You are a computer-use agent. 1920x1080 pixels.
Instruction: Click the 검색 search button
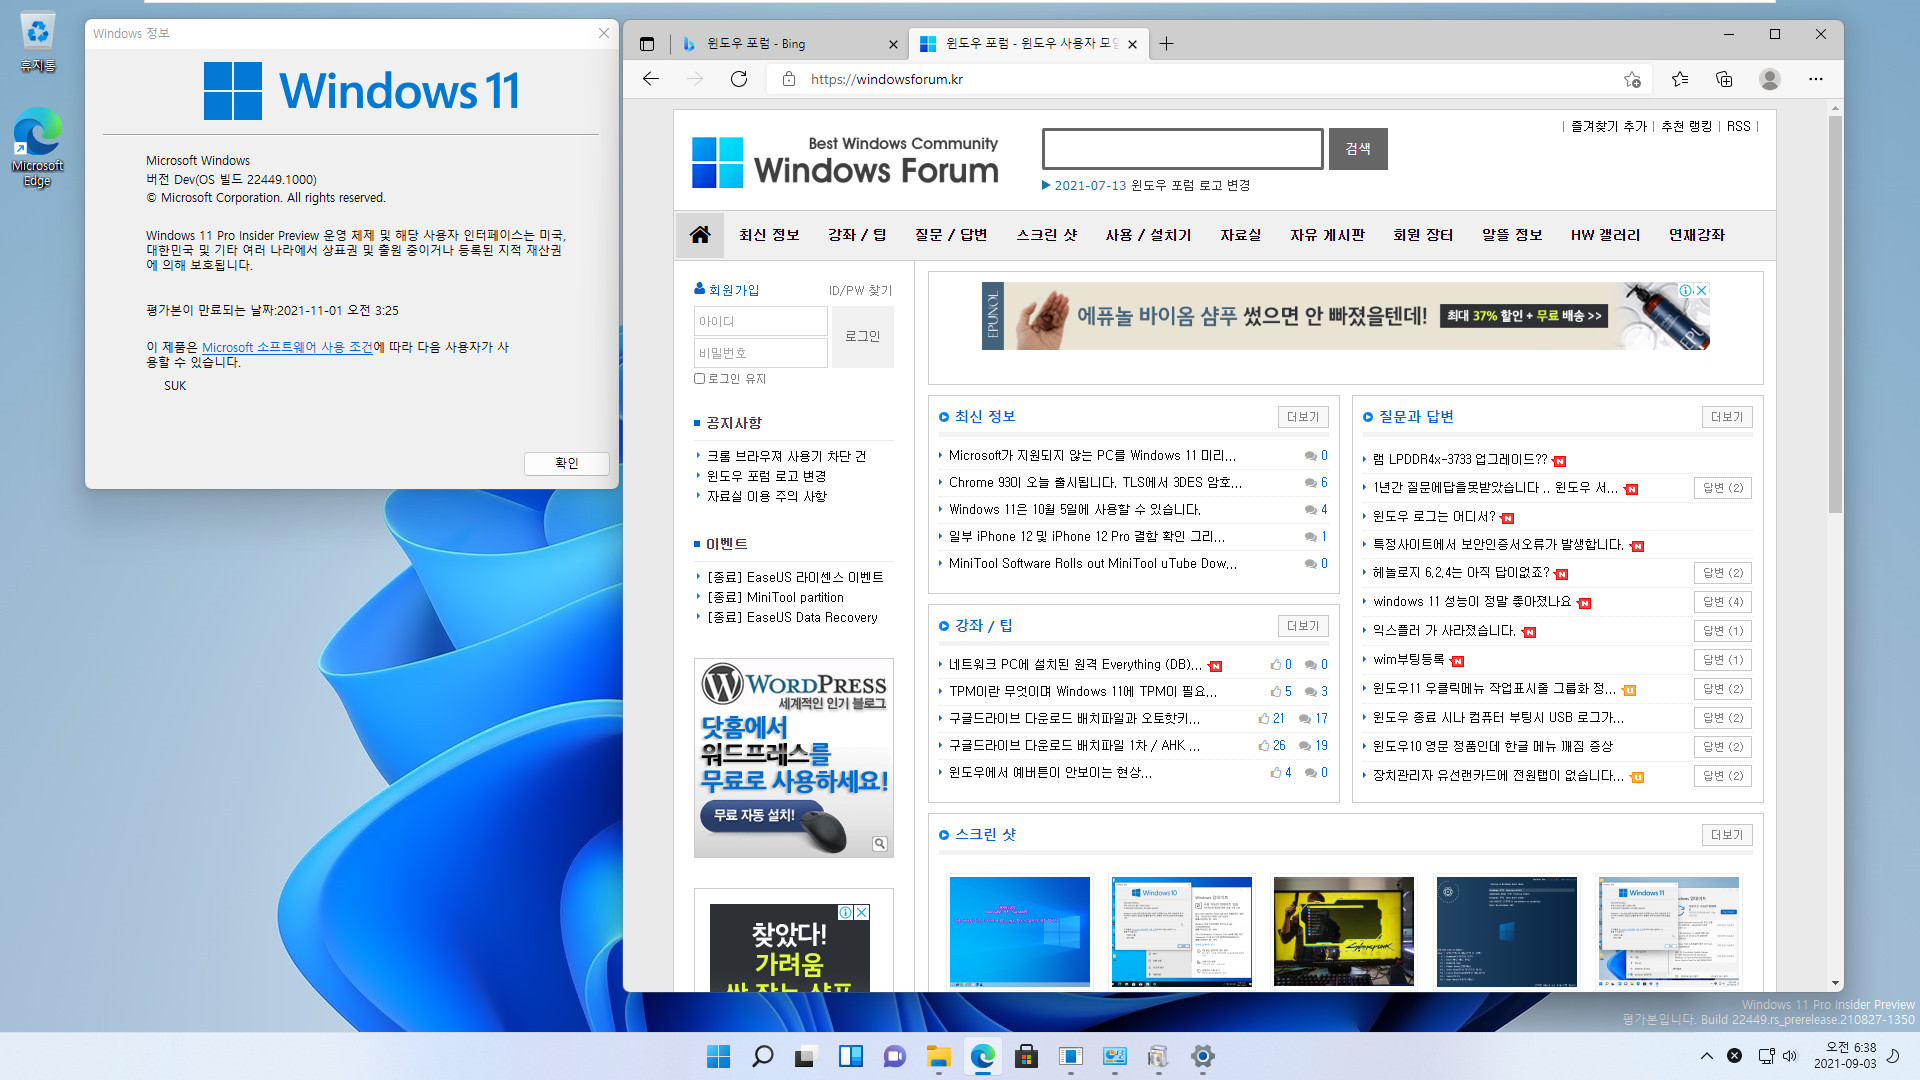point(1358,148)
